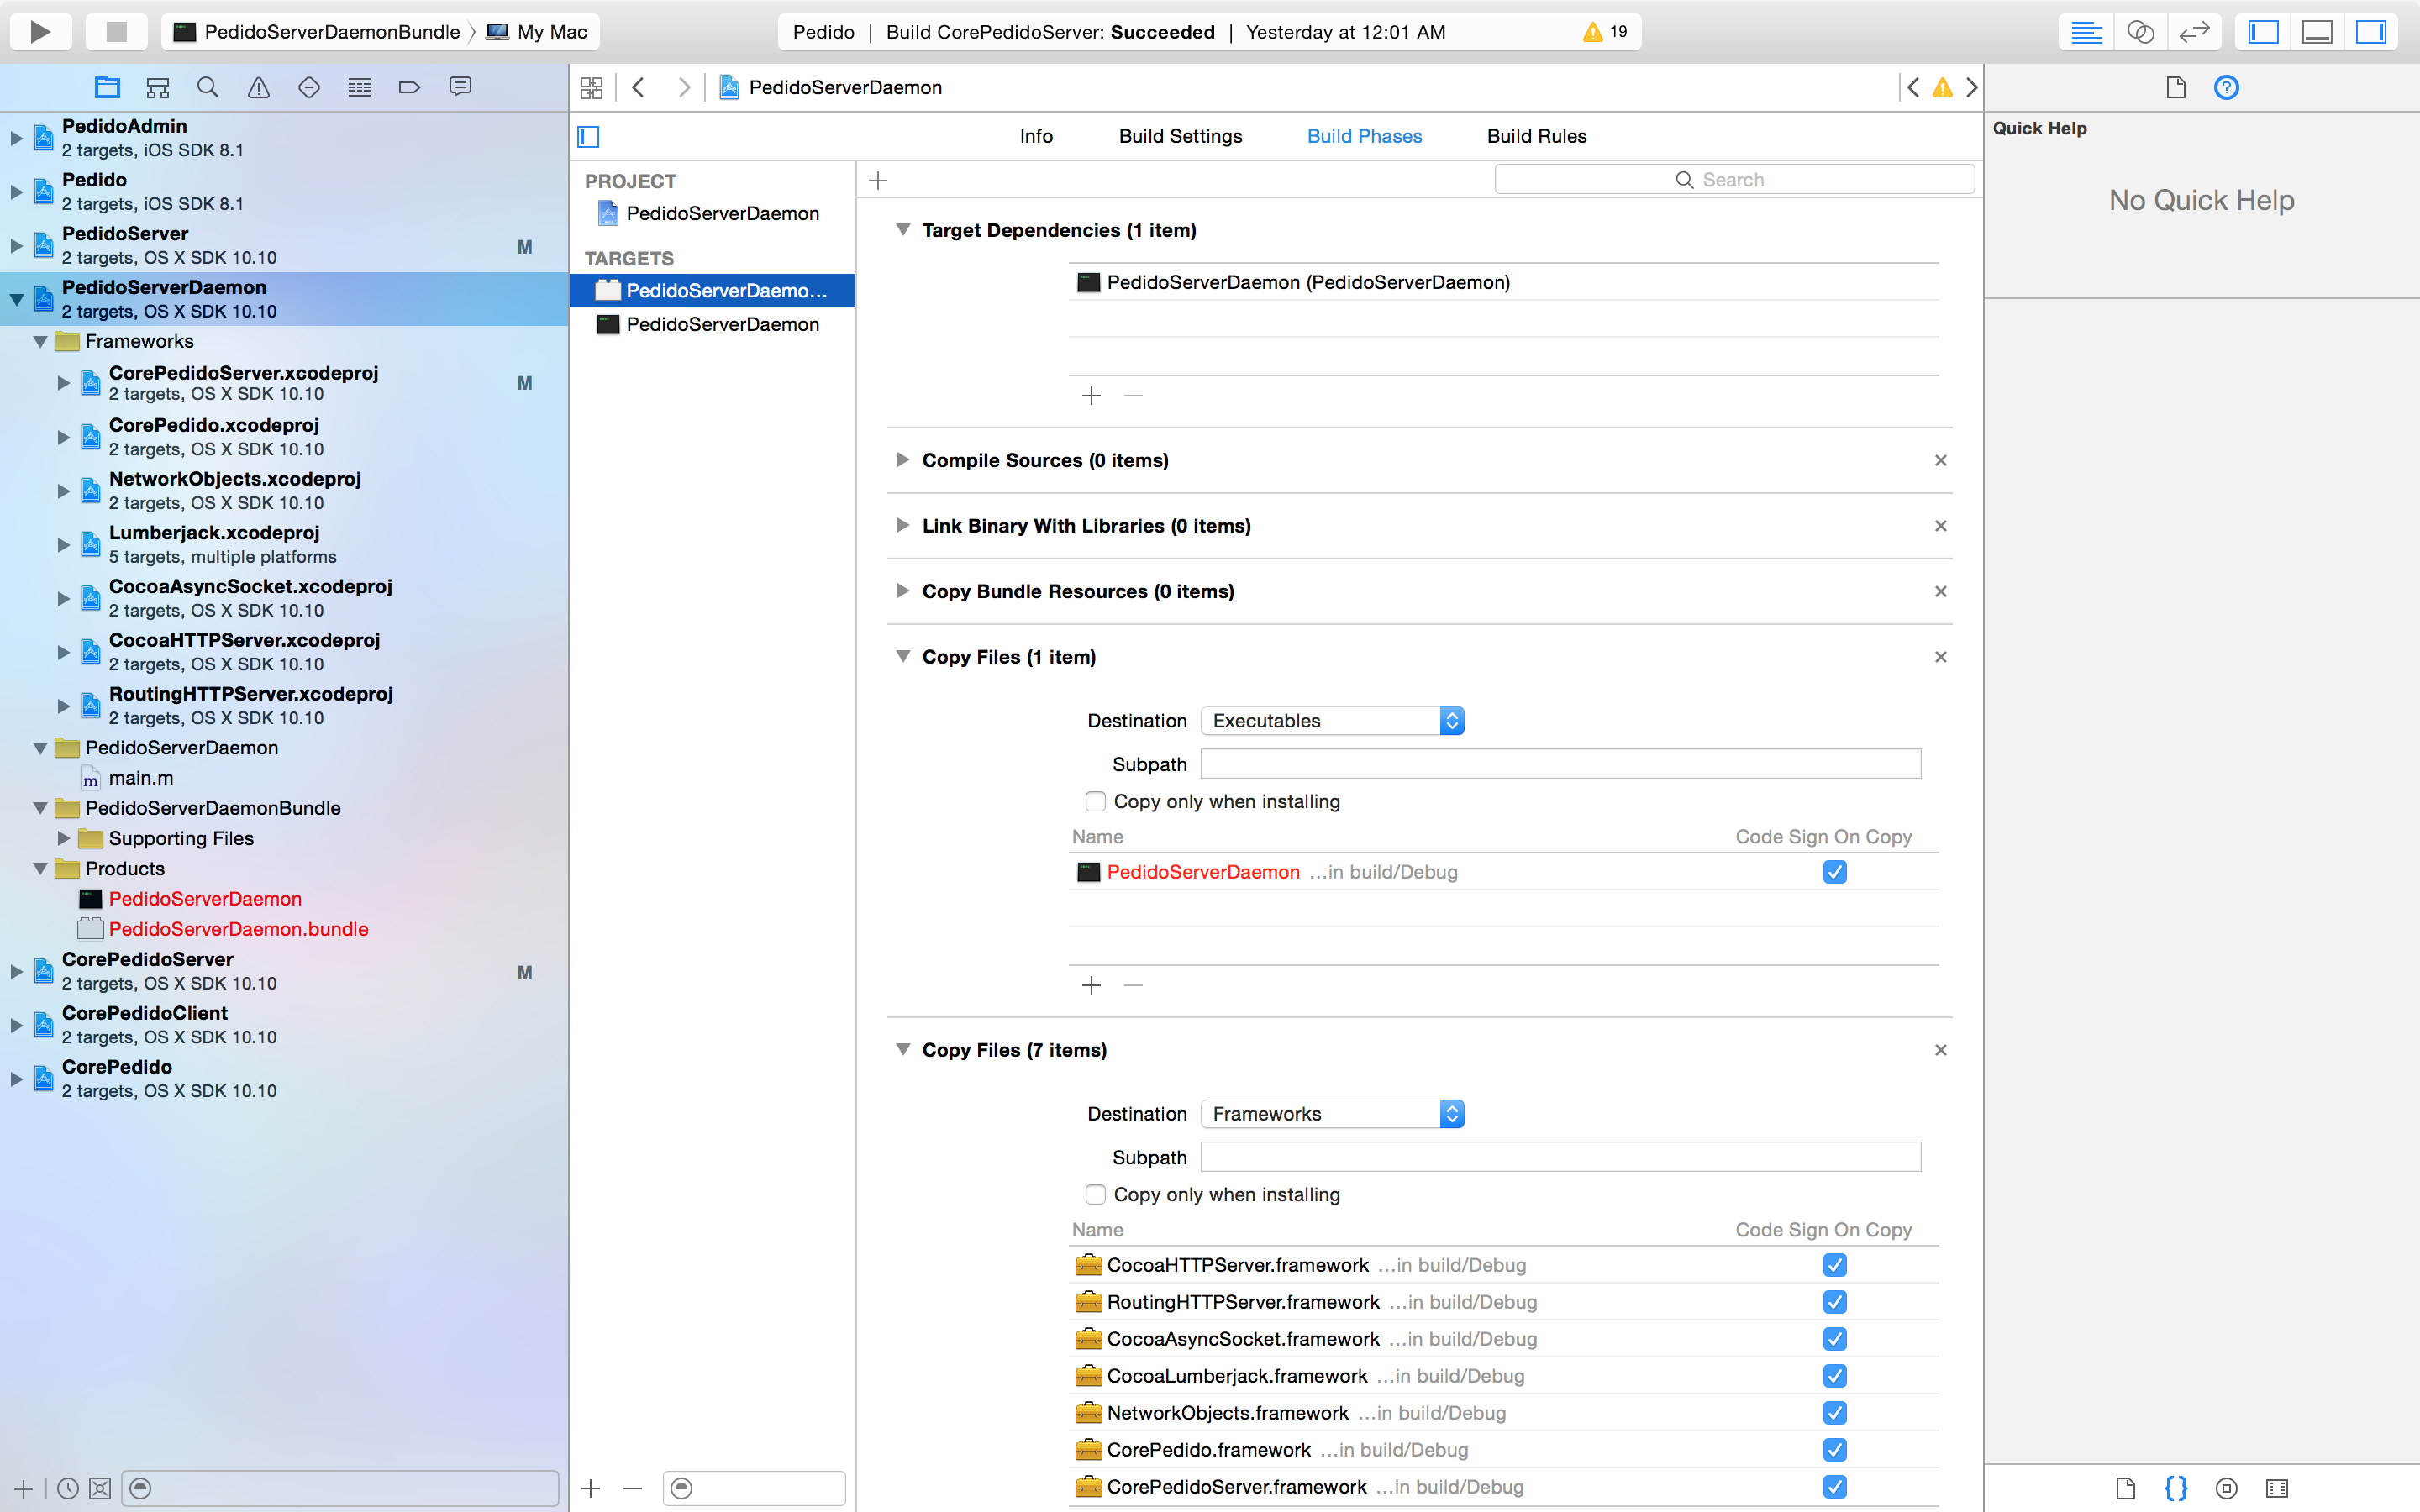Add a new build phase with plus
This screenshot has width=2420, height=1512.
(878, 180)
